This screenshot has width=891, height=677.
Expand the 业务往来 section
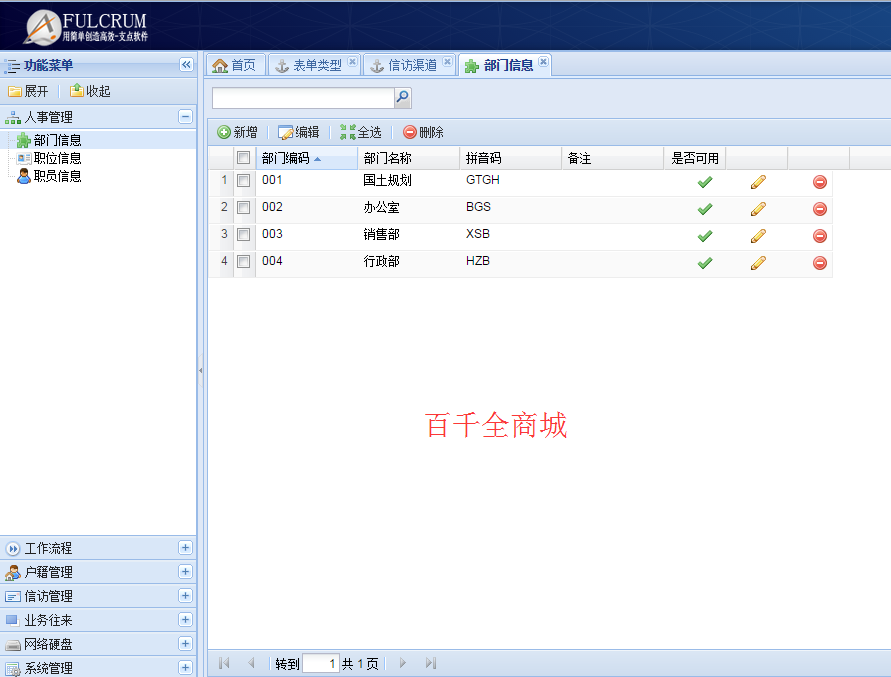pos(185,619)
